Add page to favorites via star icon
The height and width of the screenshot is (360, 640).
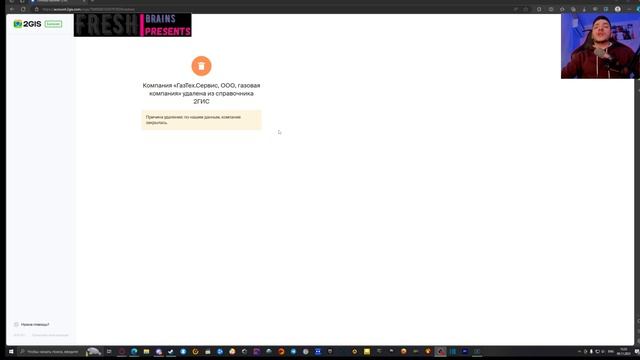click(526, 9)
